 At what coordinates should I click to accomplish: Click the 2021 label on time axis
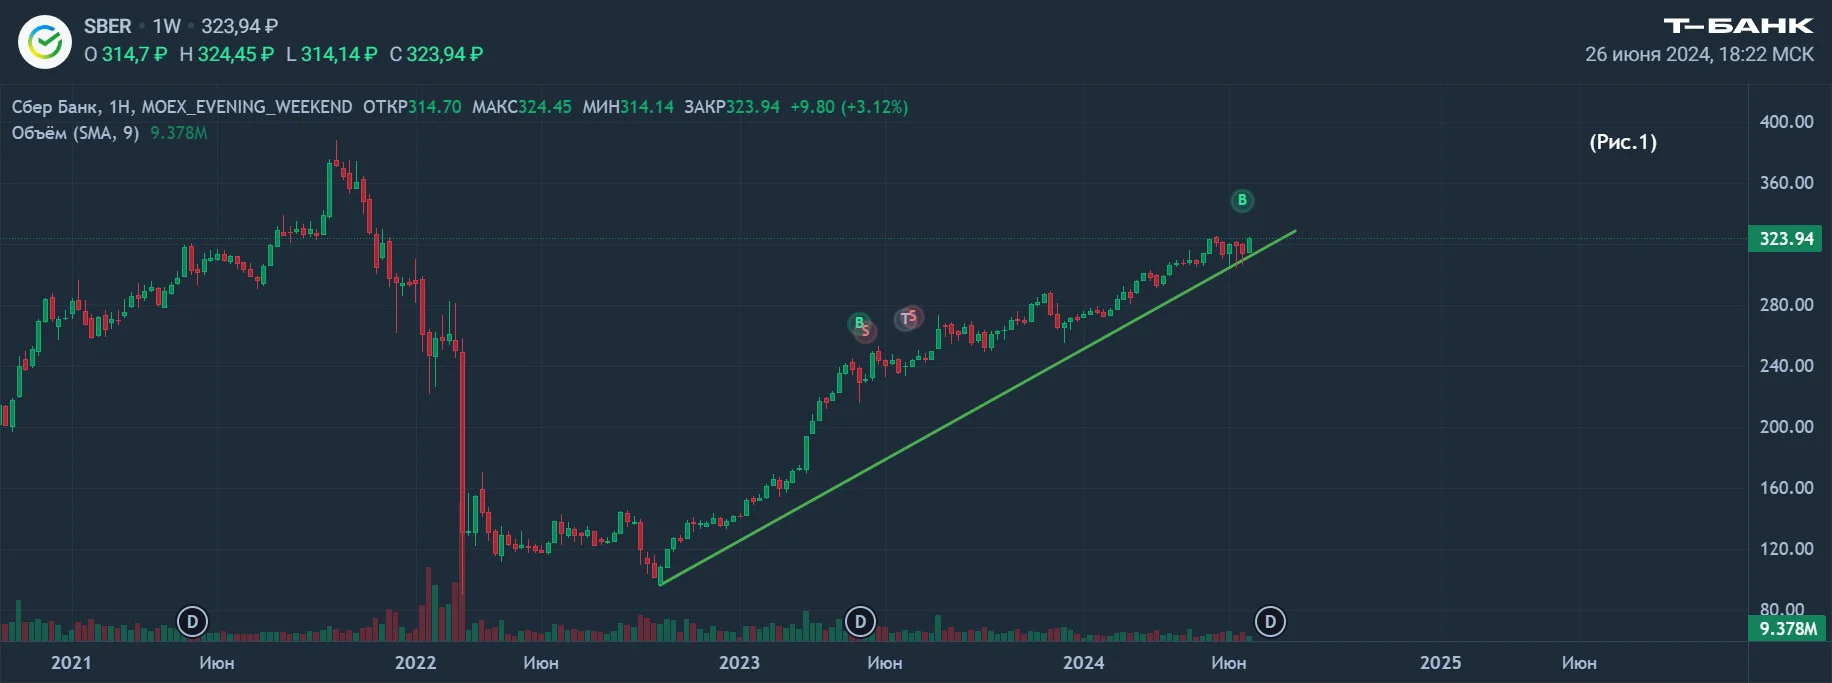71,663
